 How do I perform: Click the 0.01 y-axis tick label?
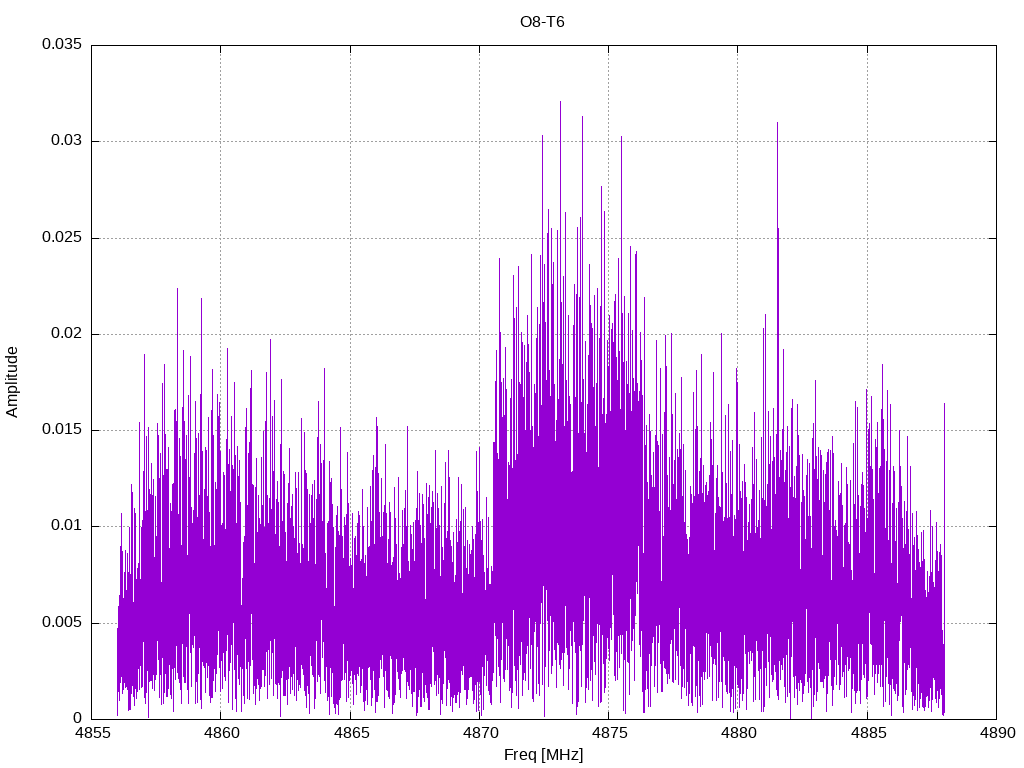pyautogui.click(x=65, y=526)
